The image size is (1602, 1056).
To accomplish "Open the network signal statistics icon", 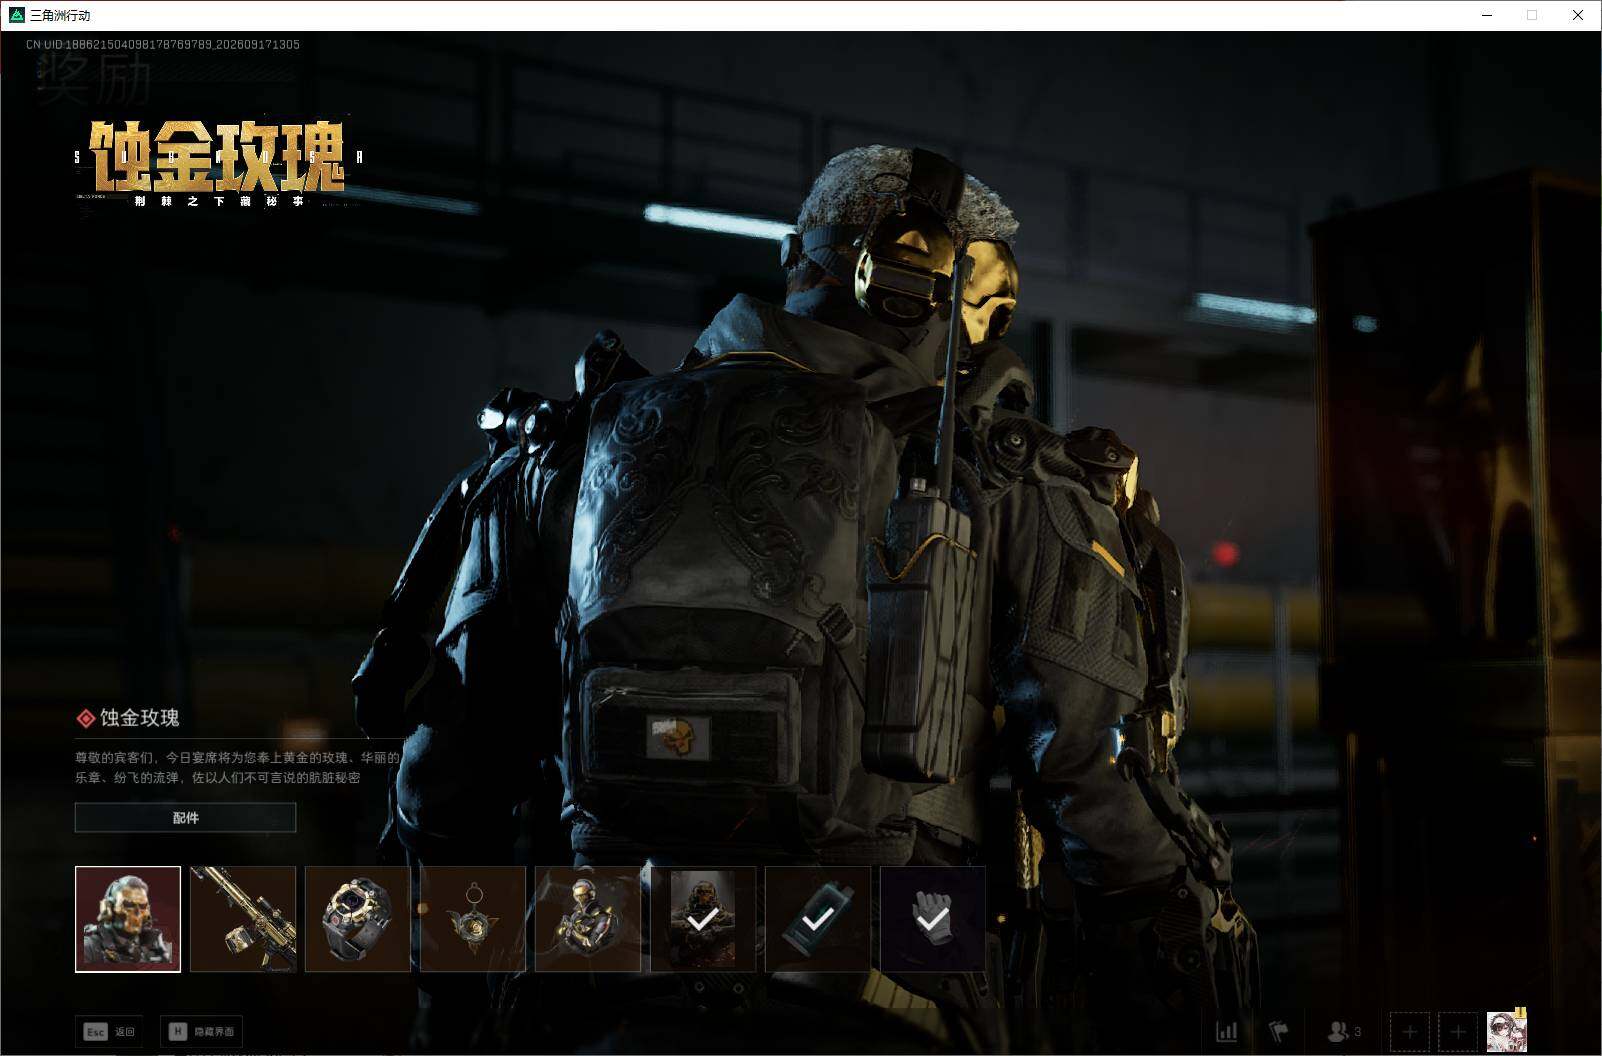I will [1226, 1031].
